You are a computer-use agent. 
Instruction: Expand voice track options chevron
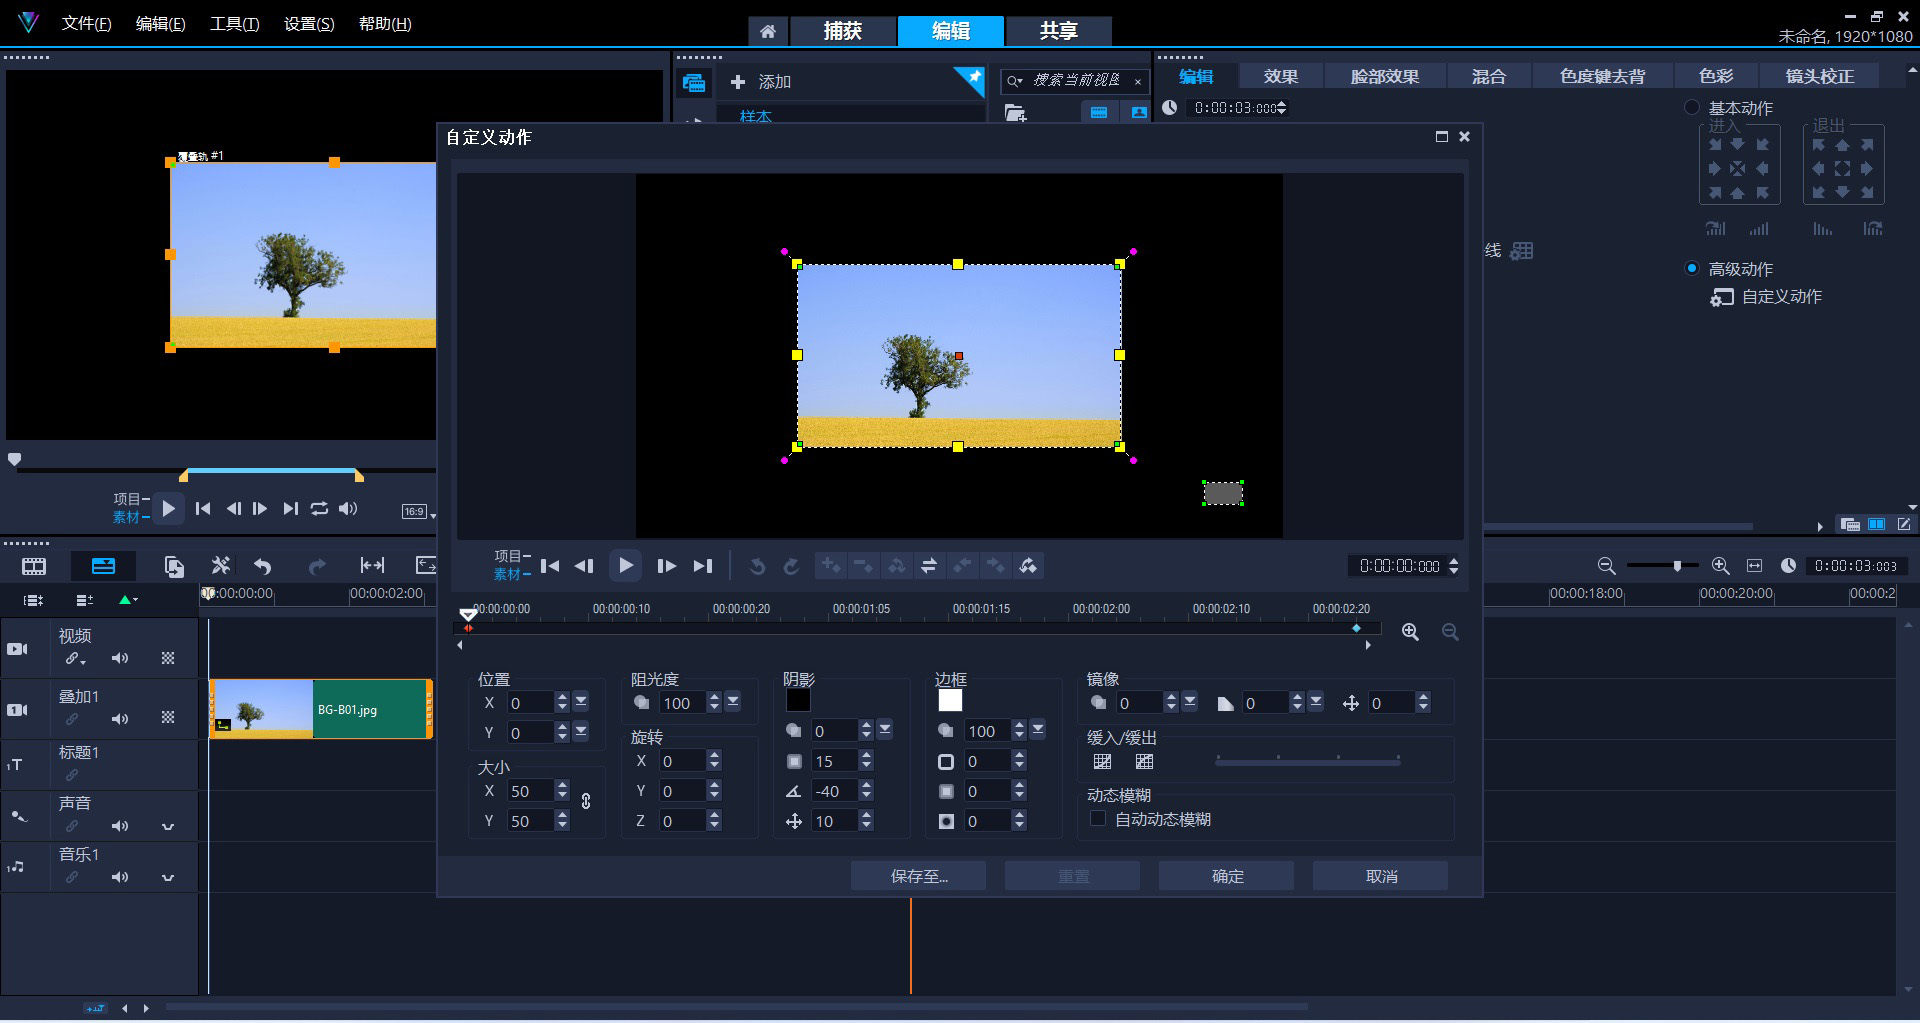point(168,827)
